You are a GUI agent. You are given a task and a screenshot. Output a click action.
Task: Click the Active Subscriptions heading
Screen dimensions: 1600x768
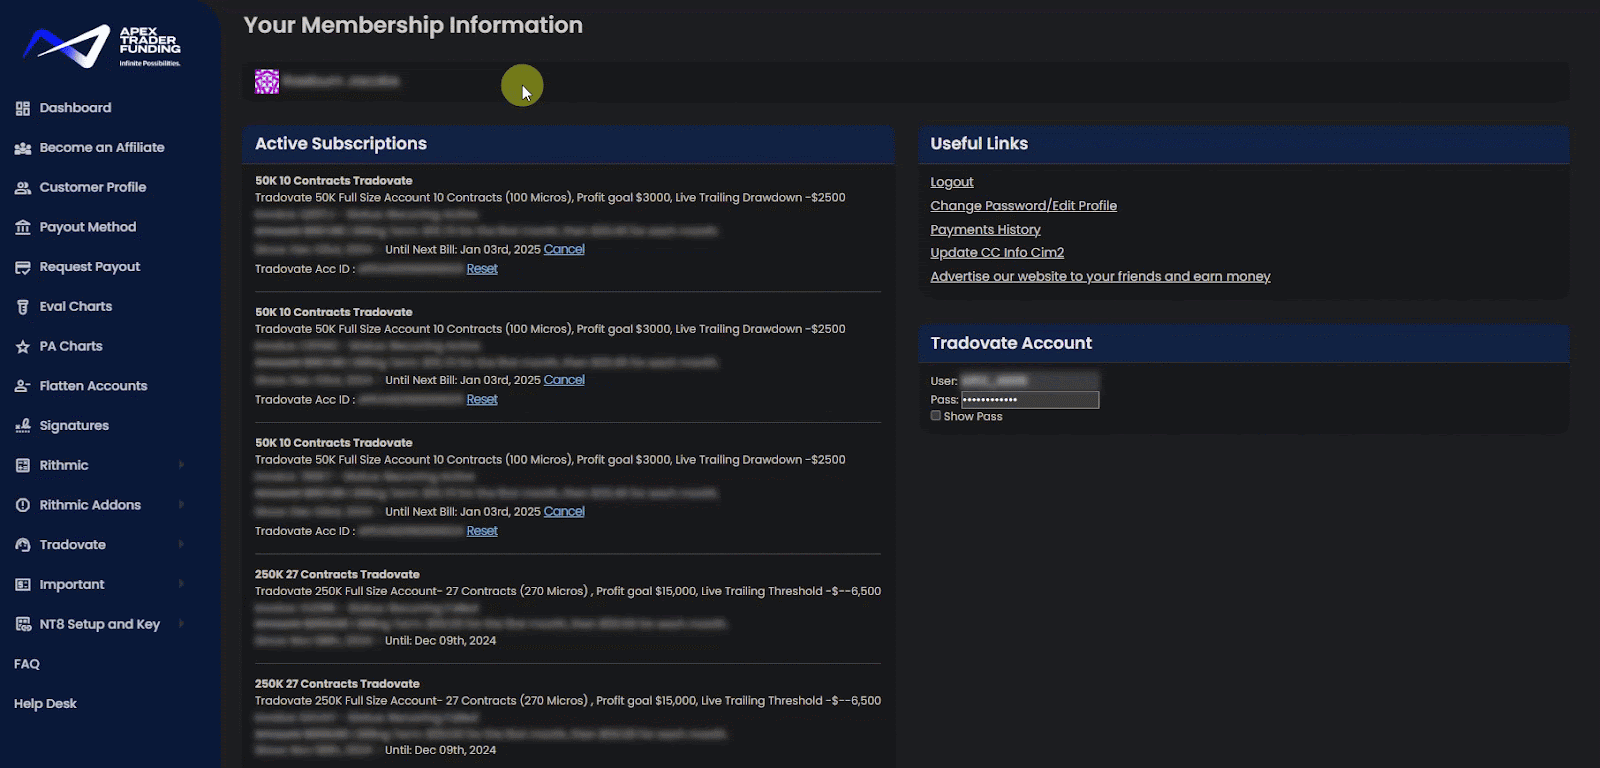tap(341, 144)
